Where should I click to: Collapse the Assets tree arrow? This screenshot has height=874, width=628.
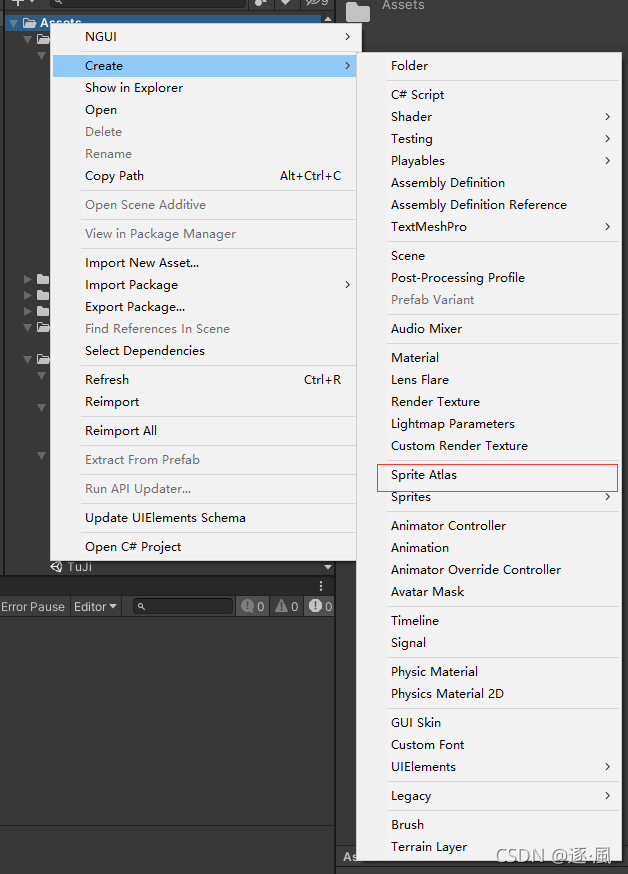tap(13, 23)
